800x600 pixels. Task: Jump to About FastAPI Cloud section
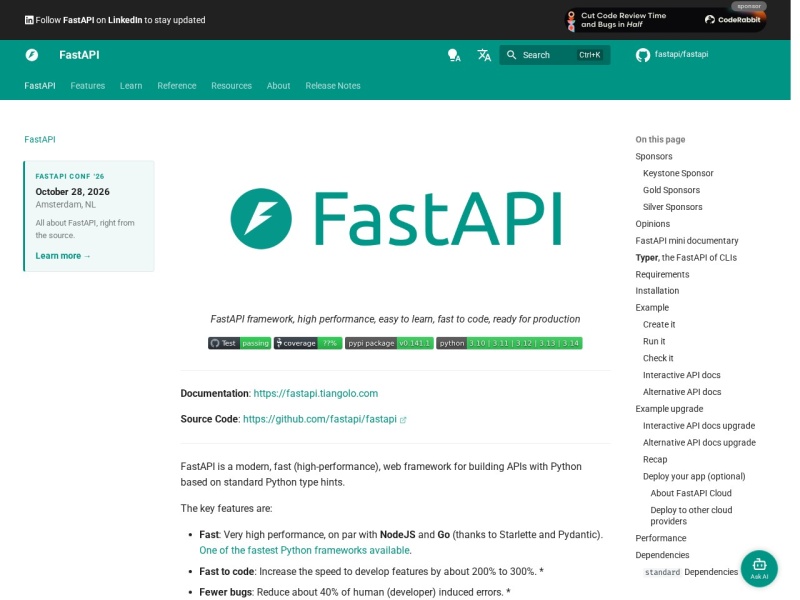(x=691, y=492)
